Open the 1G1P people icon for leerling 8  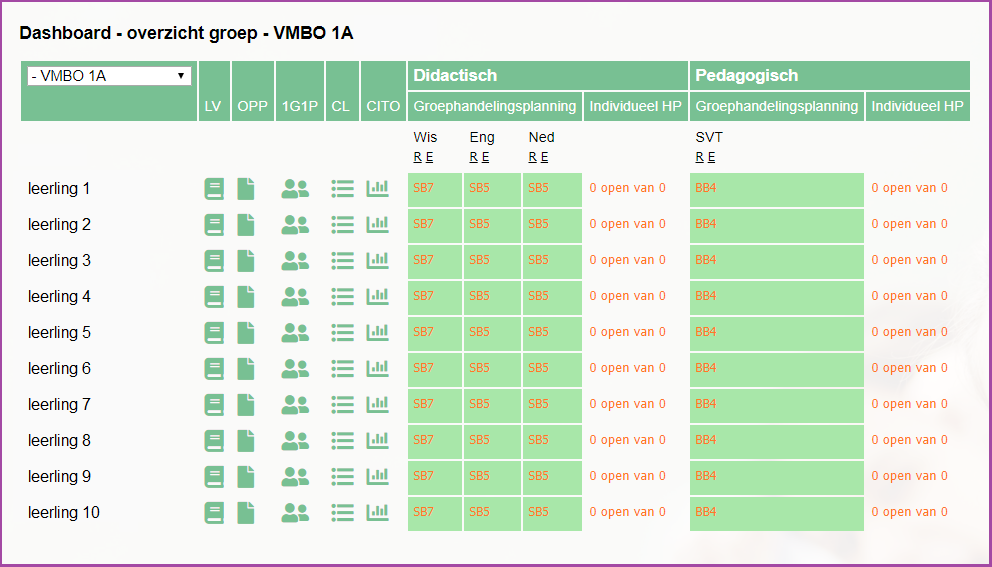tap(295, 441)
